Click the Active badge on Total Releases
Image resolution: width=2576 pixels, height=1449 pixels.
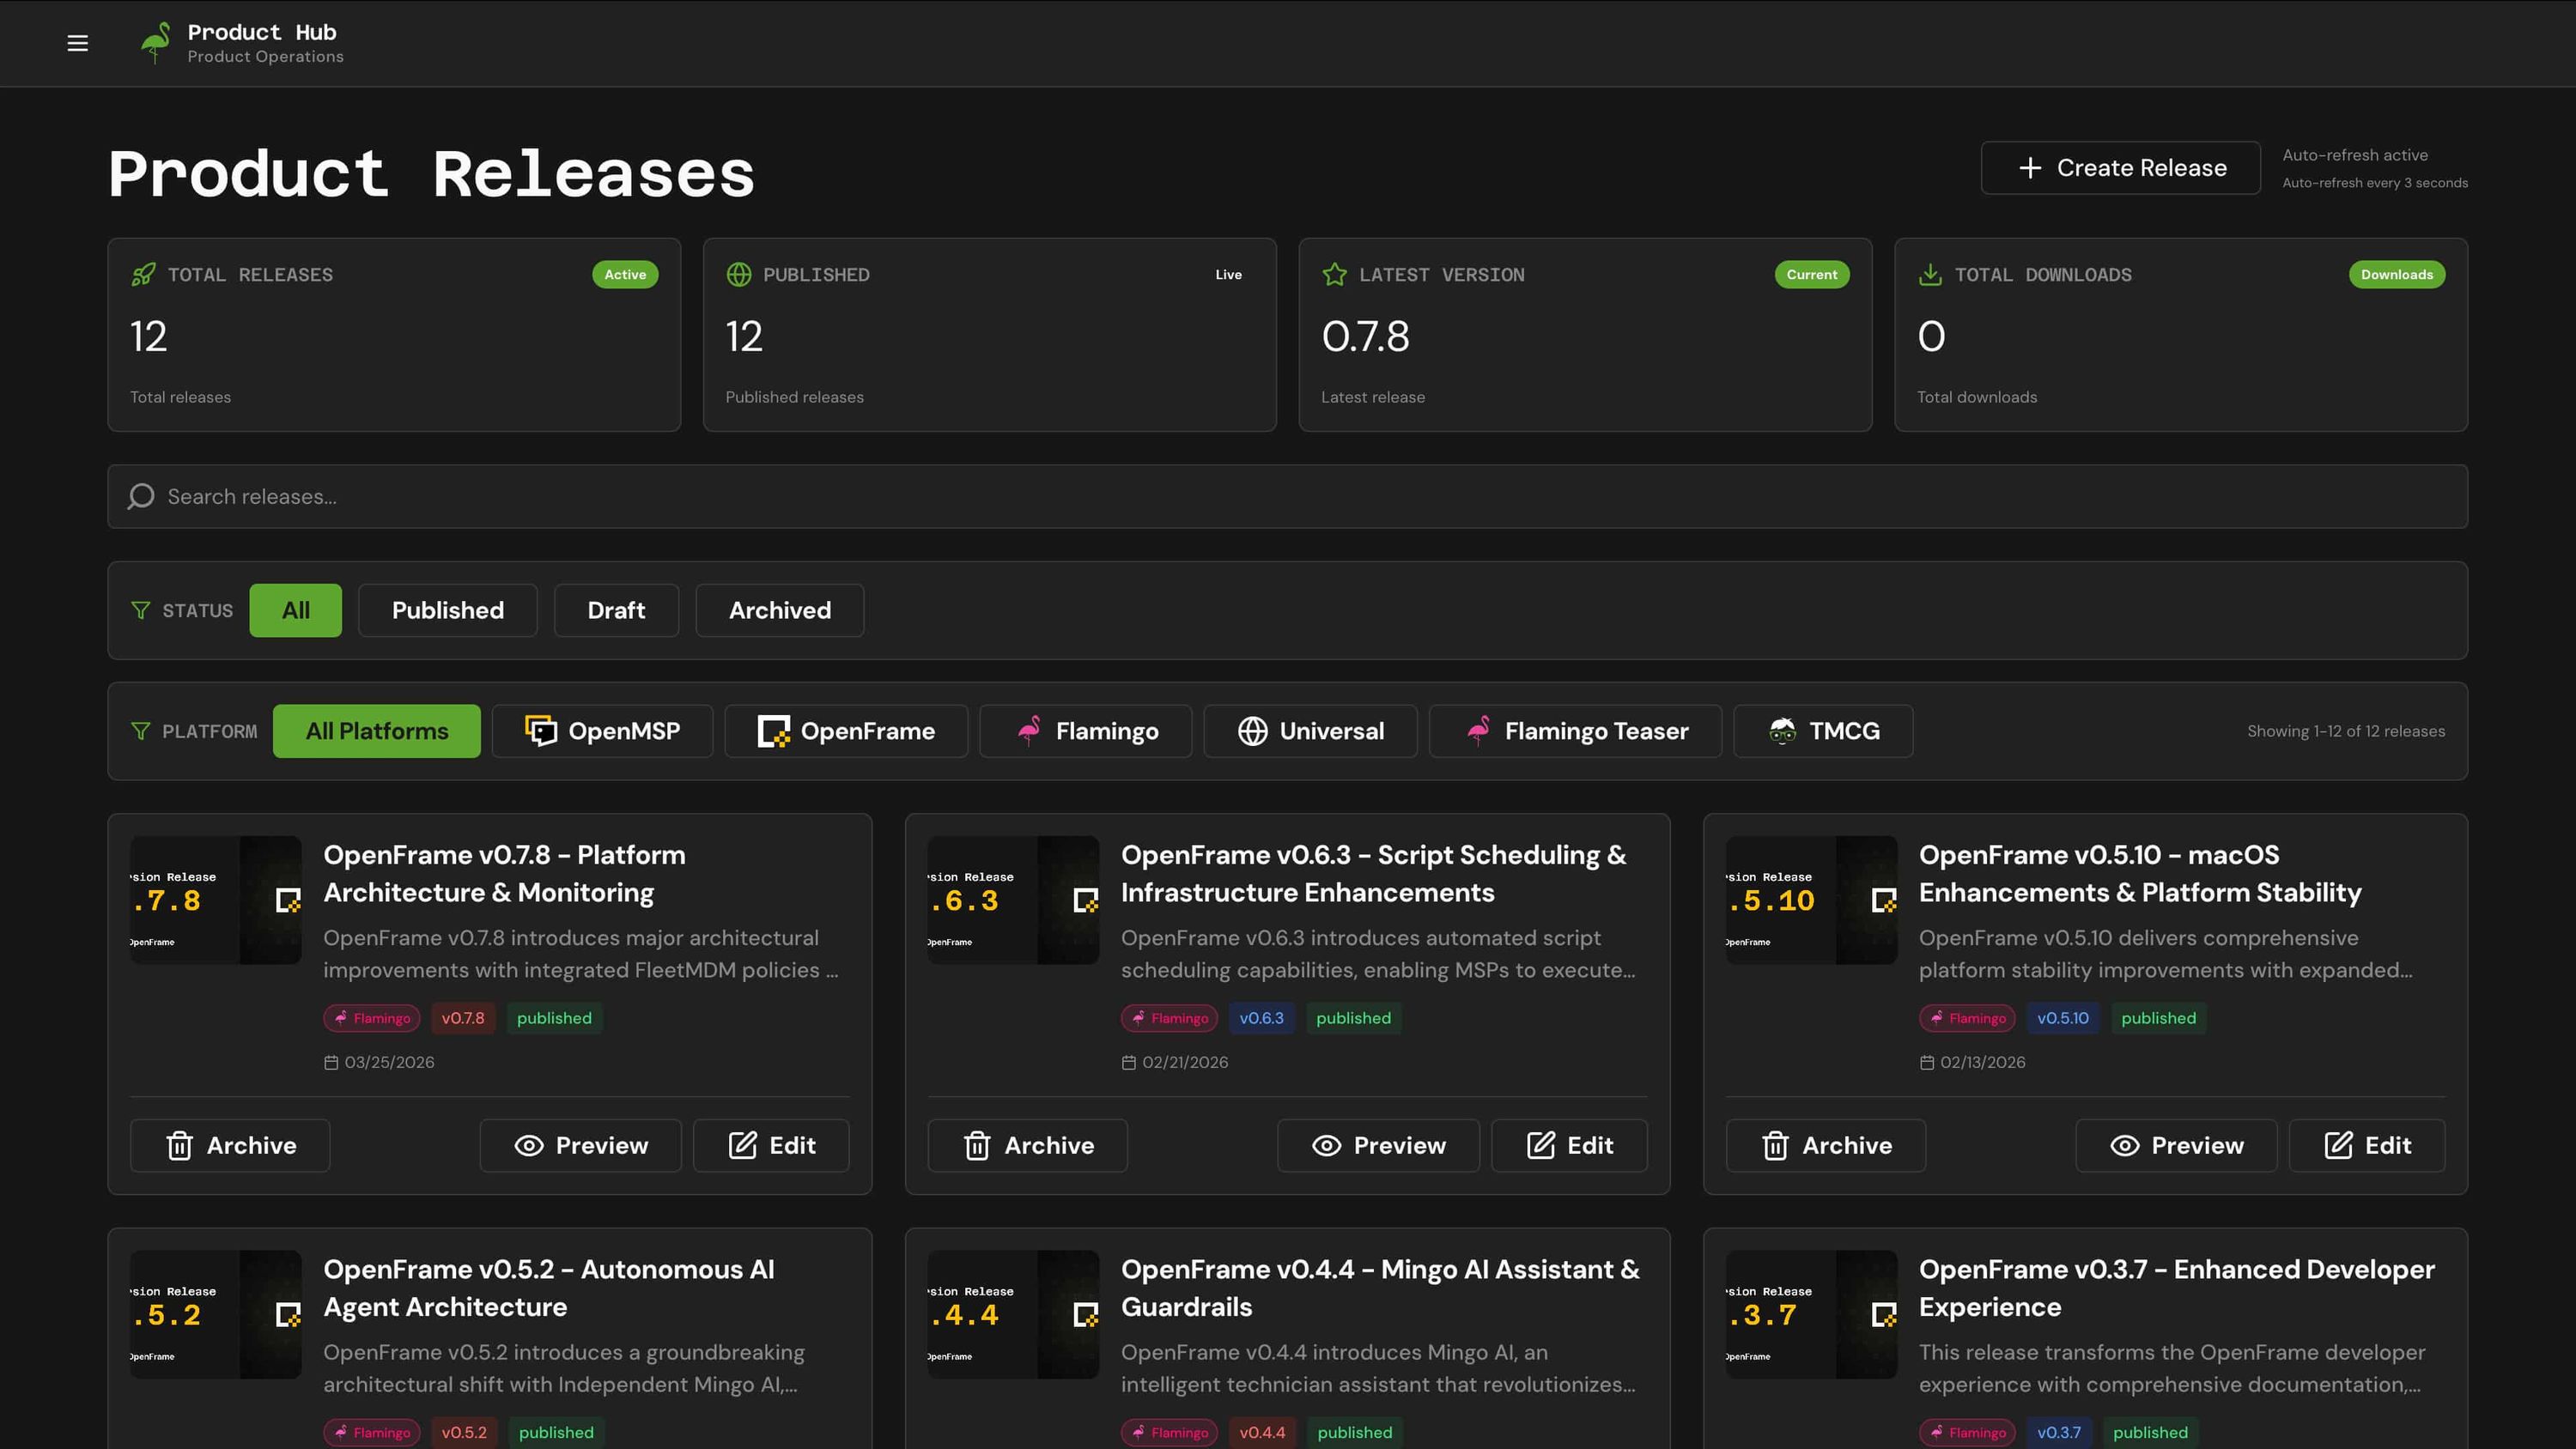[625, 275]
